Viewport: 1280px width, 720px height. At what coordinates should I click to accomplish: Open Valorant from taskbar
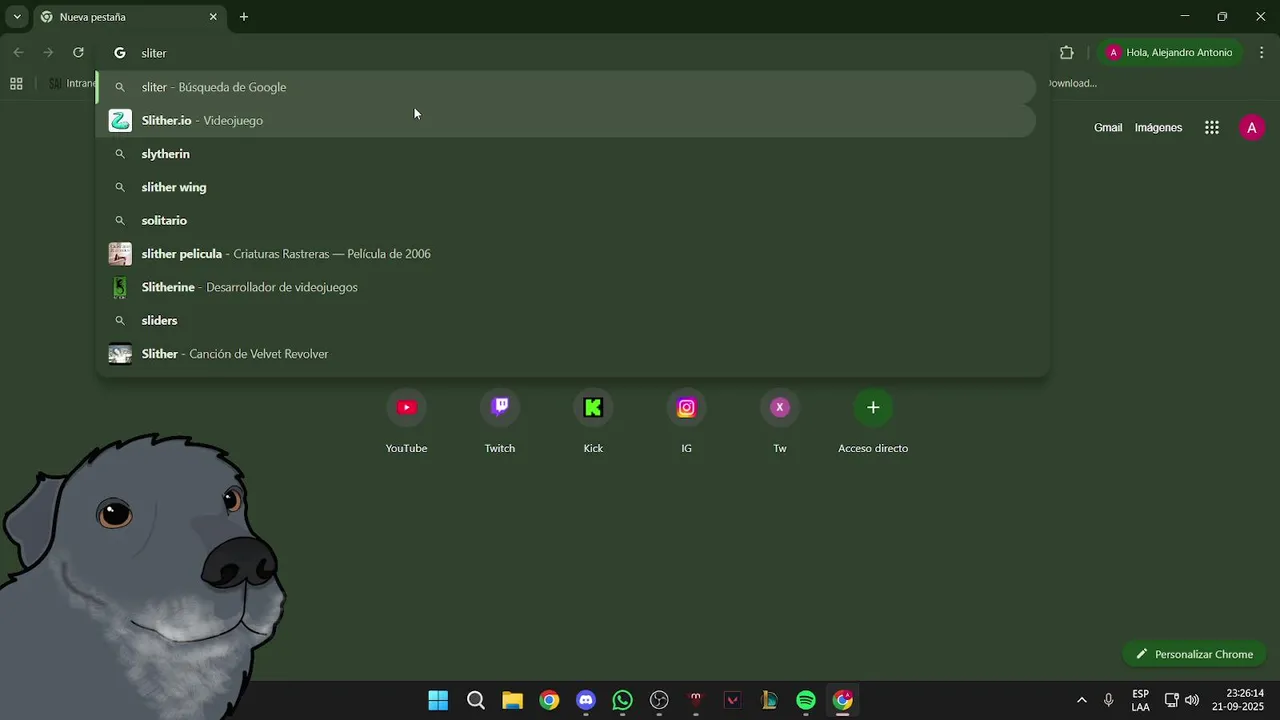tap(733, 700)
